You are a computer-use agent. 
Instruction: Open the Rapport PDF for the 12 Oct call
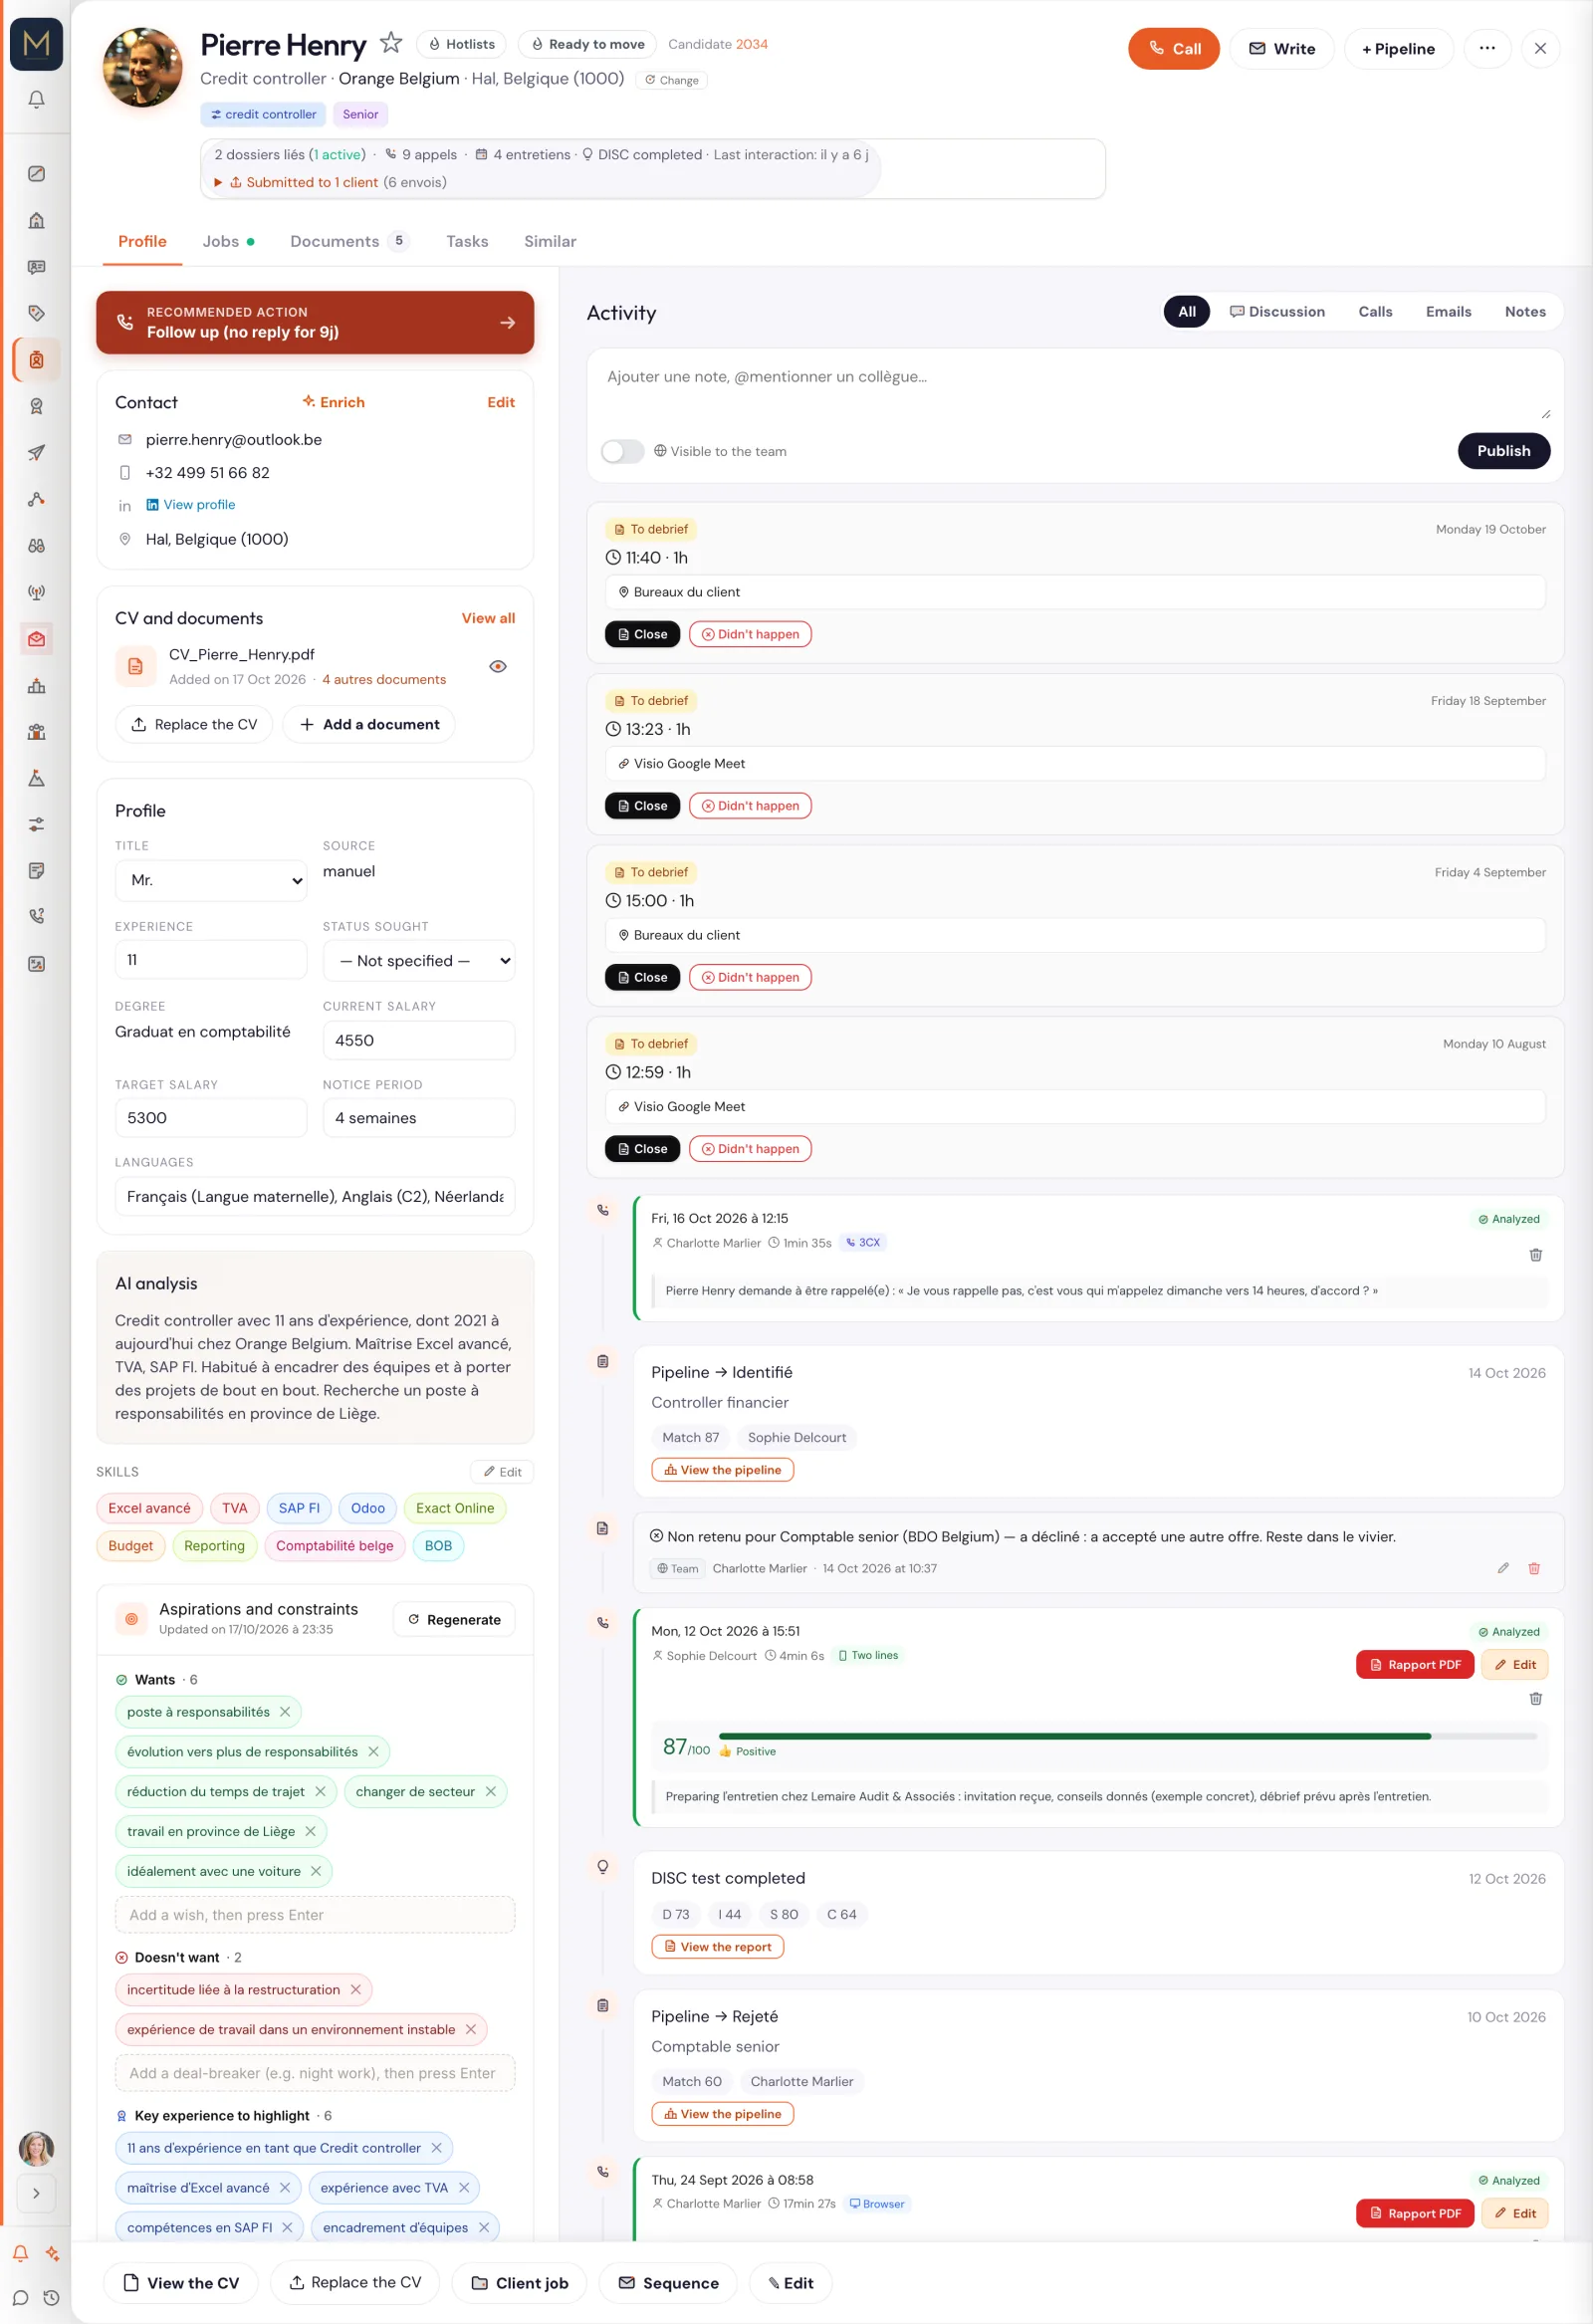click(x=1414, y=1664)
